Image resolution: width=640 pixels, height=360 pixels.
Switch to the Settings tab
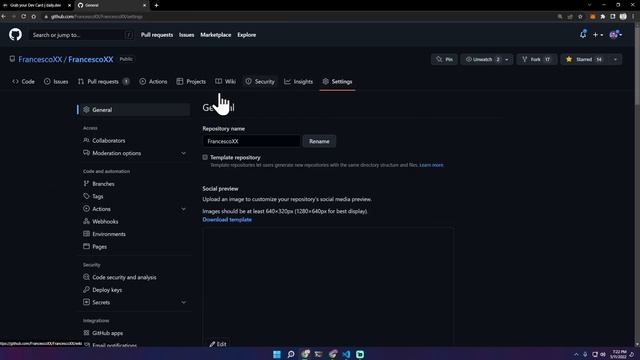pos(337,82)
